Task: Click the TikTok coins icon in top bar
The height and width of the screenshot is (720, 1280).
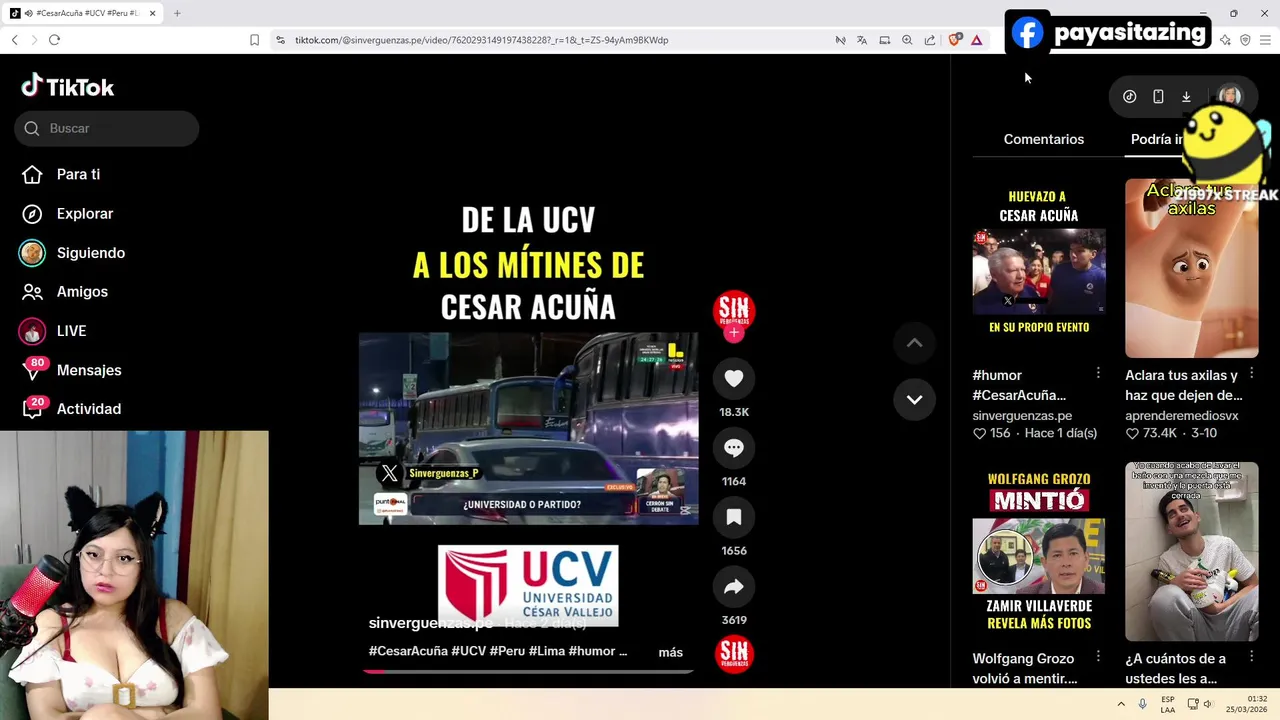Action: tap(1130, 96)
